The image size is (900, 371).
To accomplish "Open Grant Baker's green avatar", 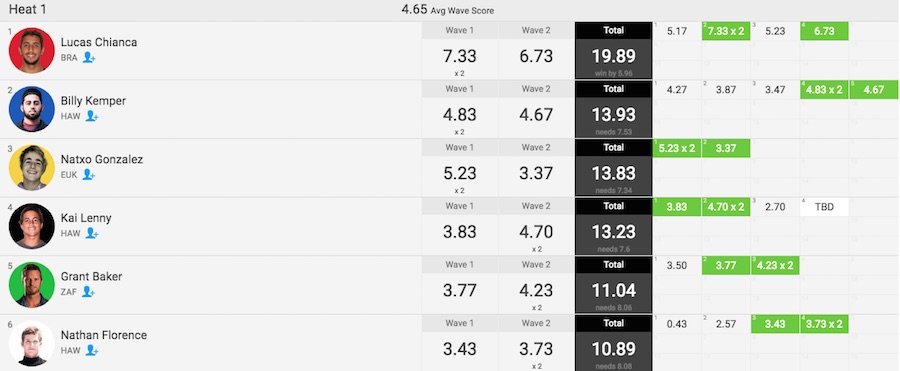I will tap(32, 285).
